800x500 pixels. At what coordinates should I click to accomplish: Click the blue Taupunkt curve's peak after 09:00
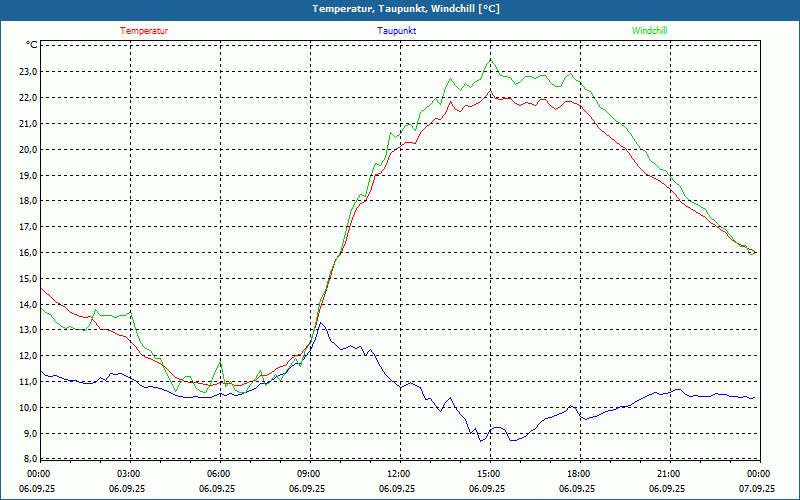321,324
